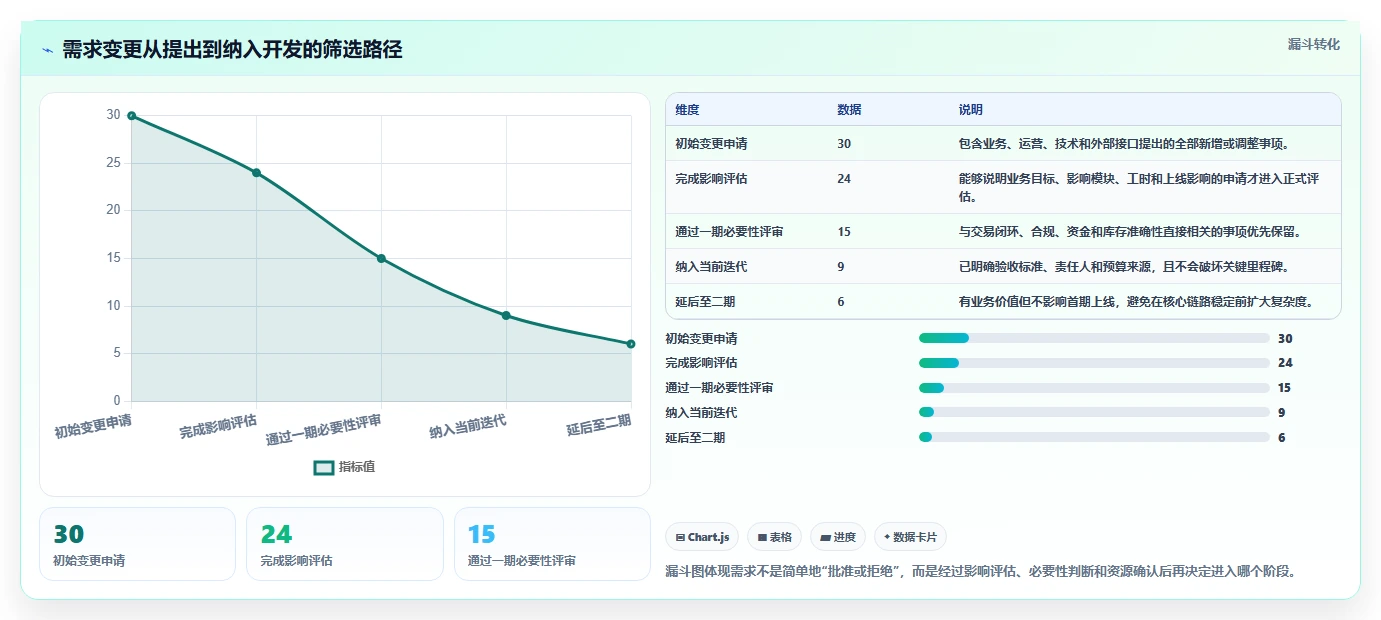
Task: Click the progress bar for 纳入当前迭代
Action: point(1094,412)
